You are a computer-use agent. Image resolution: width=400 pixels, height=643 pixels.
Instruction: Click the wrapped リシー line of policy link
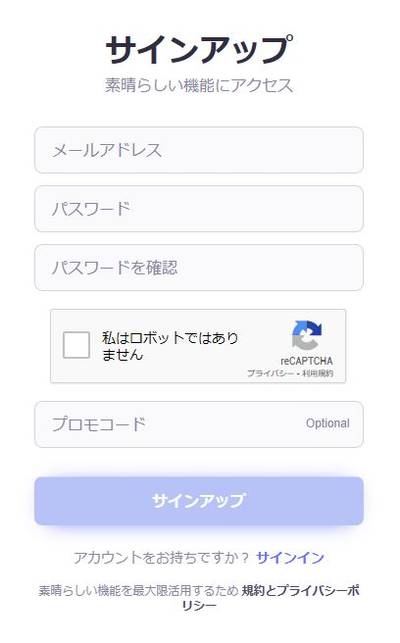point(199,606)
